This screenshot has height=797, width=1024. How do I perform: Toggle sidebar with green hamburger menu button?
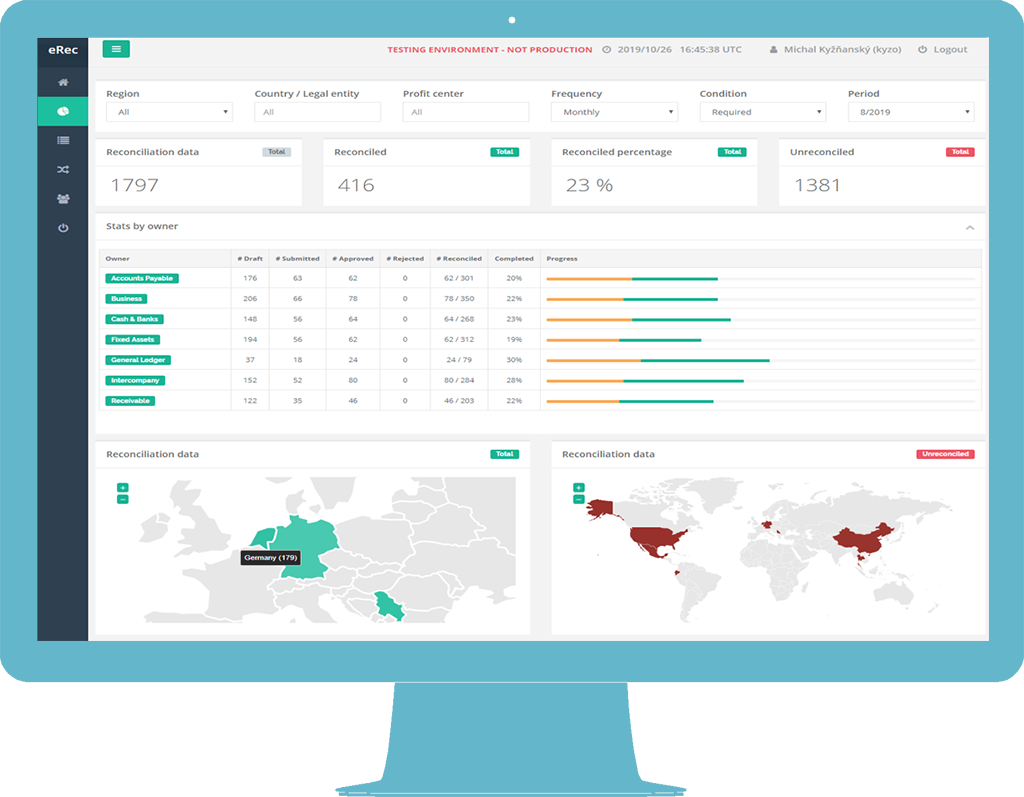(x=116, y=49)
